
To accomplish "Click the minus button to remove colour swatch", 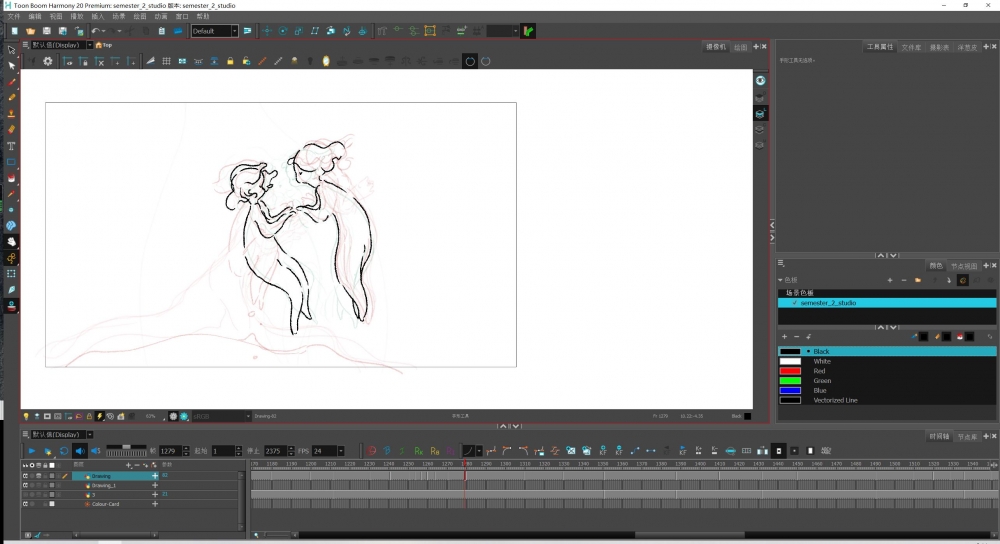I will coord(797,337).
